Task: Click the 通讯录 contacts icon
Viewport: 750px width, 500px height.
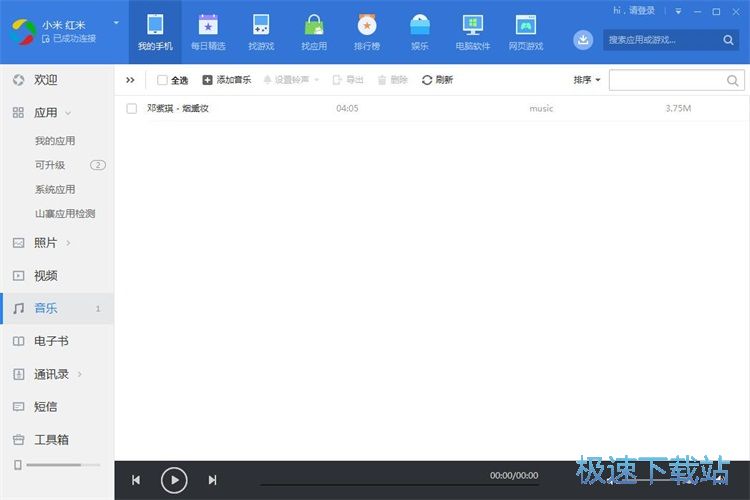Action: point(18,374)
